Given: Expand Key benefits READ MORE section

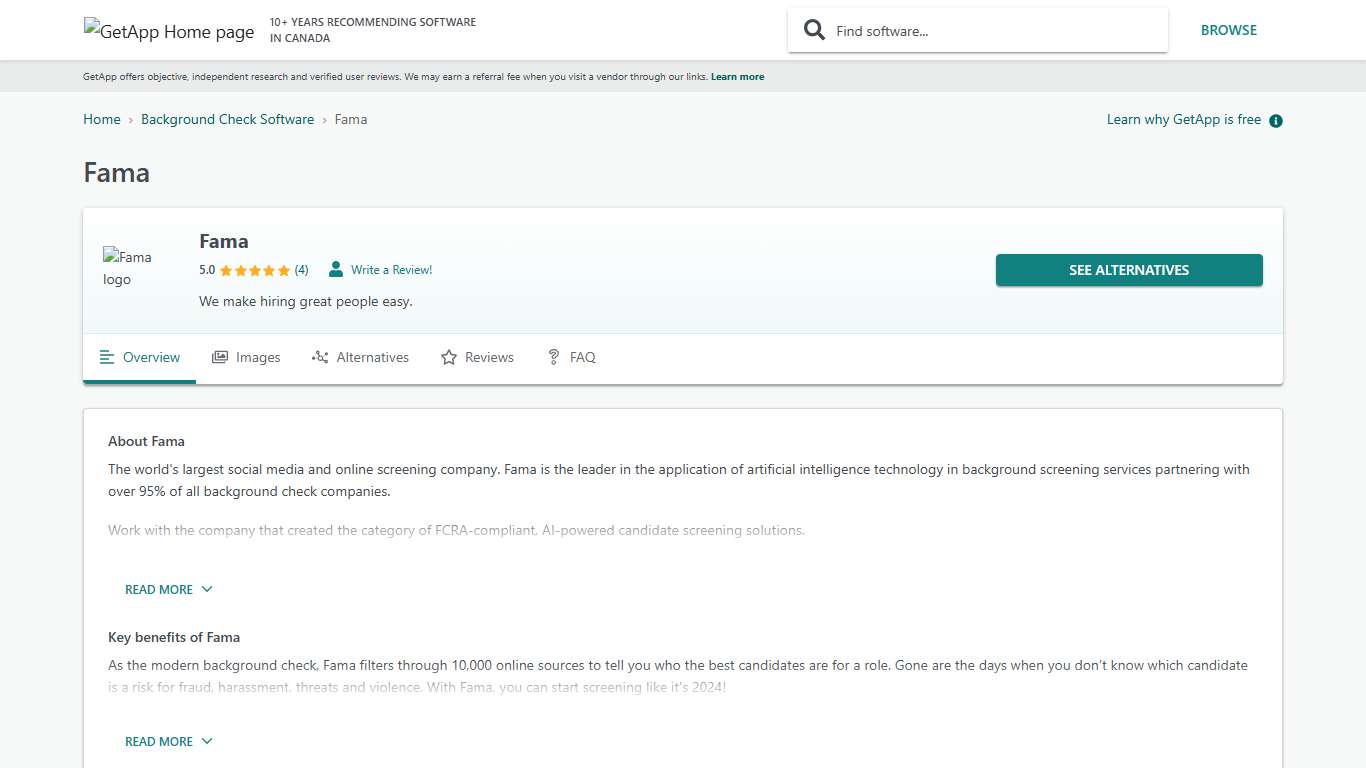Looking at the screenshot, I should click(159, 741).
